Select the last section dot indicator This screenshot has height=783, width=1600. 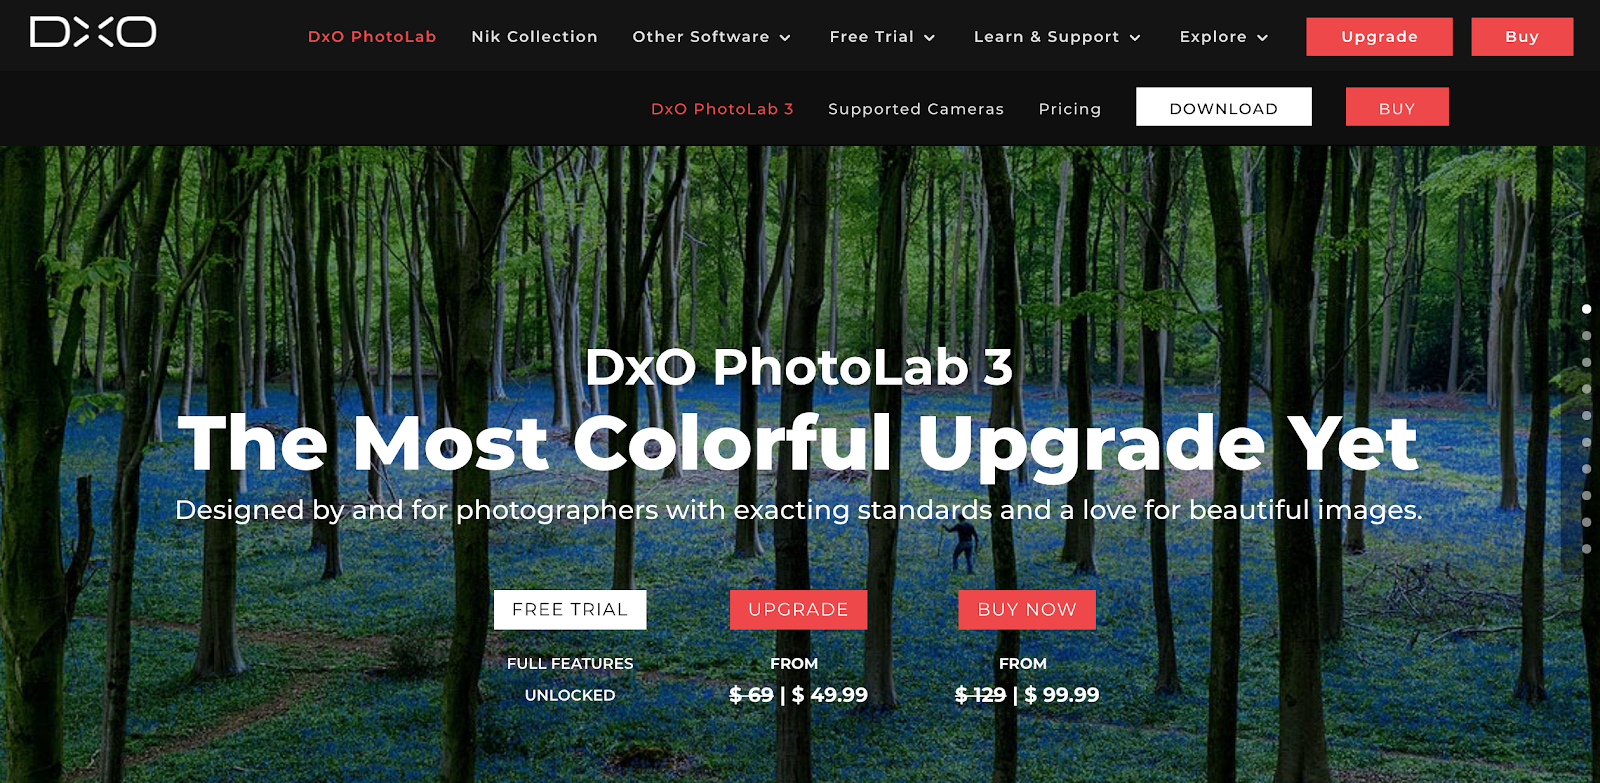1586,549
